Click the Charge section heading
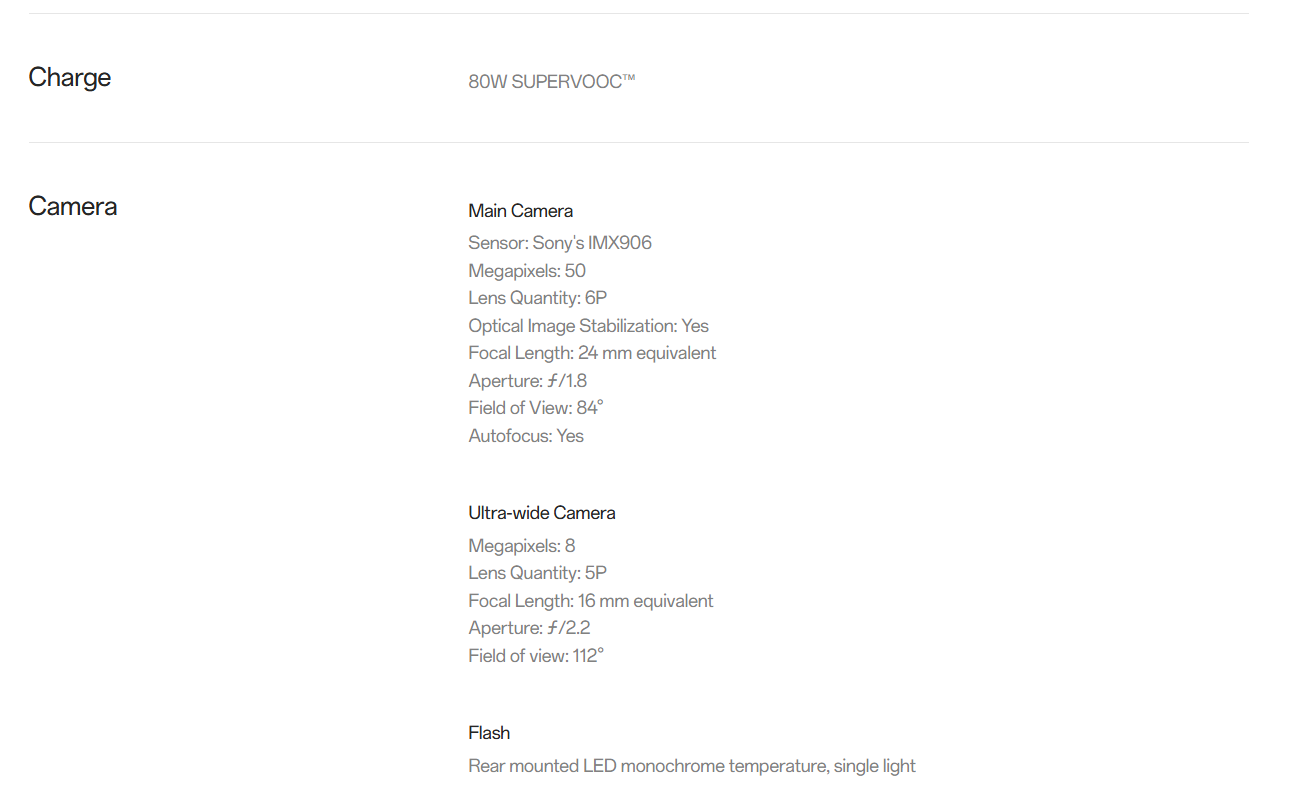The height and width of the screenshot is (808, 1291). 70,78
